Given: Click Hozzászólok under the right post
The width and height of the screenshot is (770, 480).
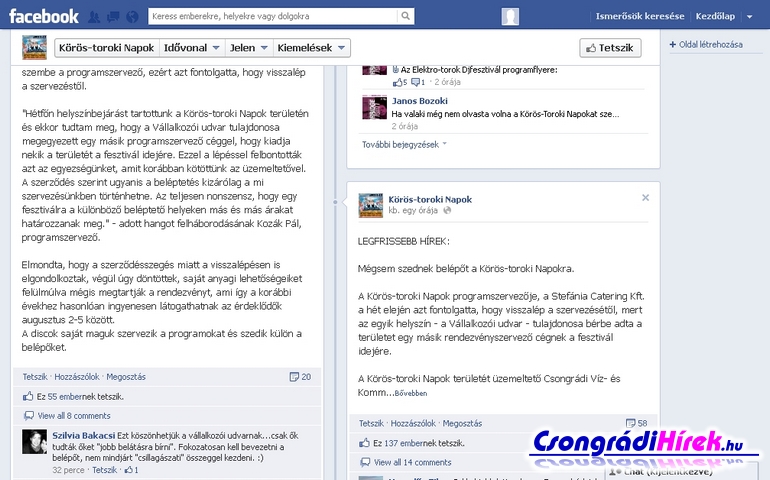Looking at the screenshot, I should click(x=413, y=424).
